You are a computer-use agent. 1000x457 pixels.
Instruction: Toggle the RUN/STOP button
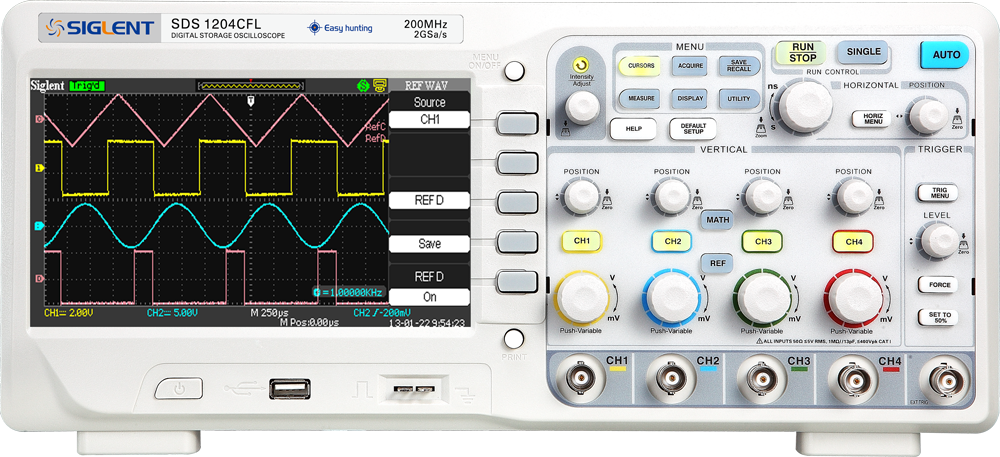click(802, 53)
